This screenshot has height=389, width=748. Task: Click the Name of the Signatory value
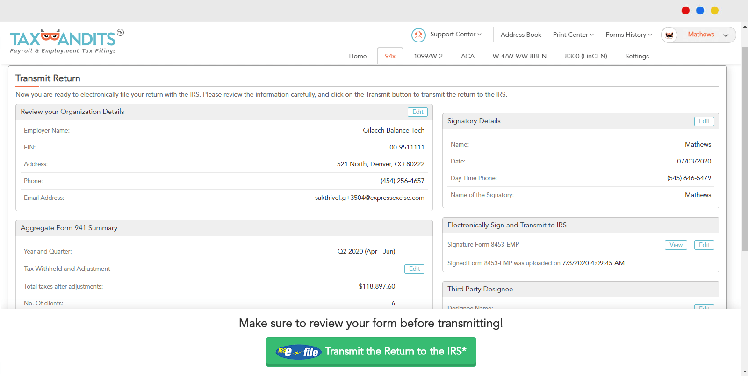click(x=697, y=195)
